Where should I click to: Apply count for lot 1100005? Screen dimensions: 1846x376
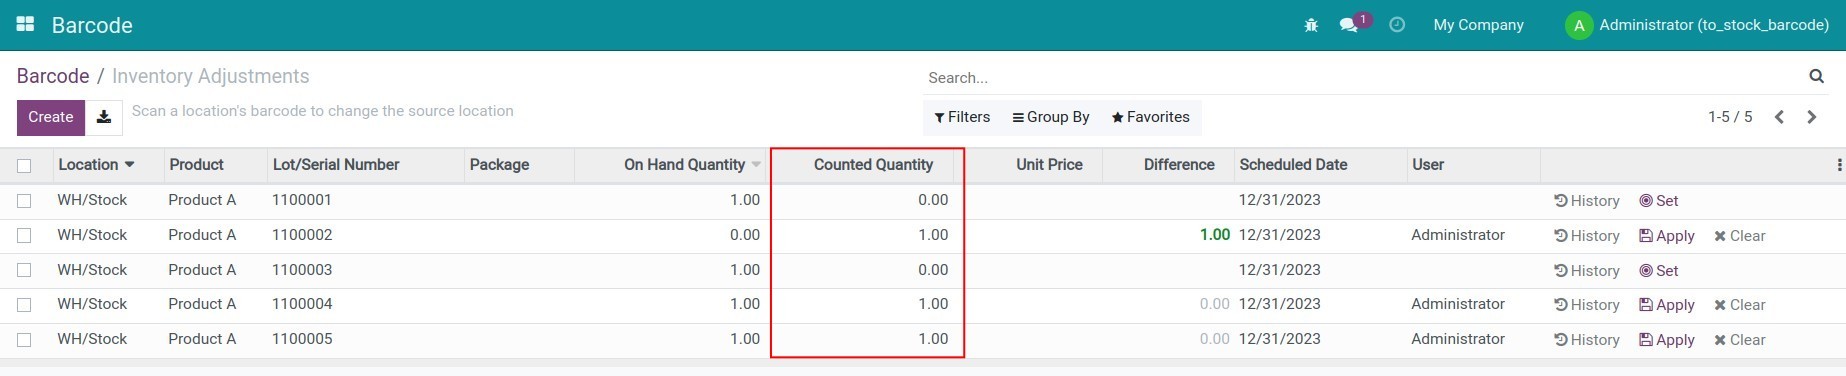pyautogui.click(x=1667, y=340)
